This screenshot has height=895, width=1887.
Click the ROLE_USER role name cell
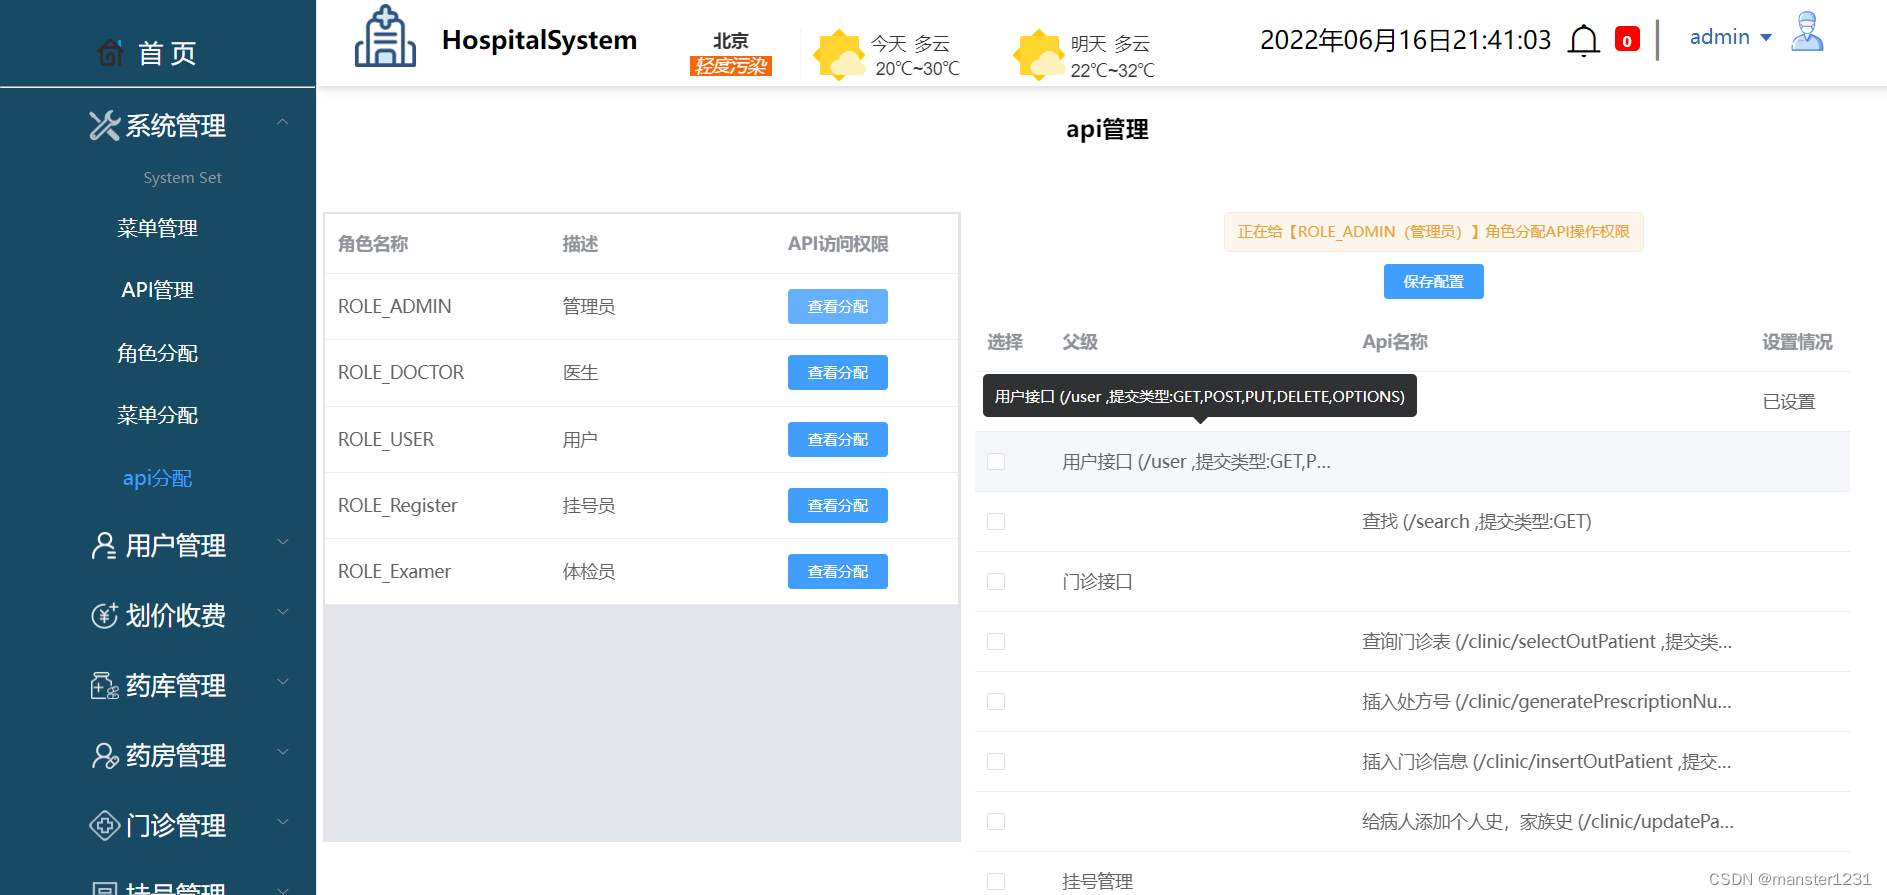[x=386, y=440]
